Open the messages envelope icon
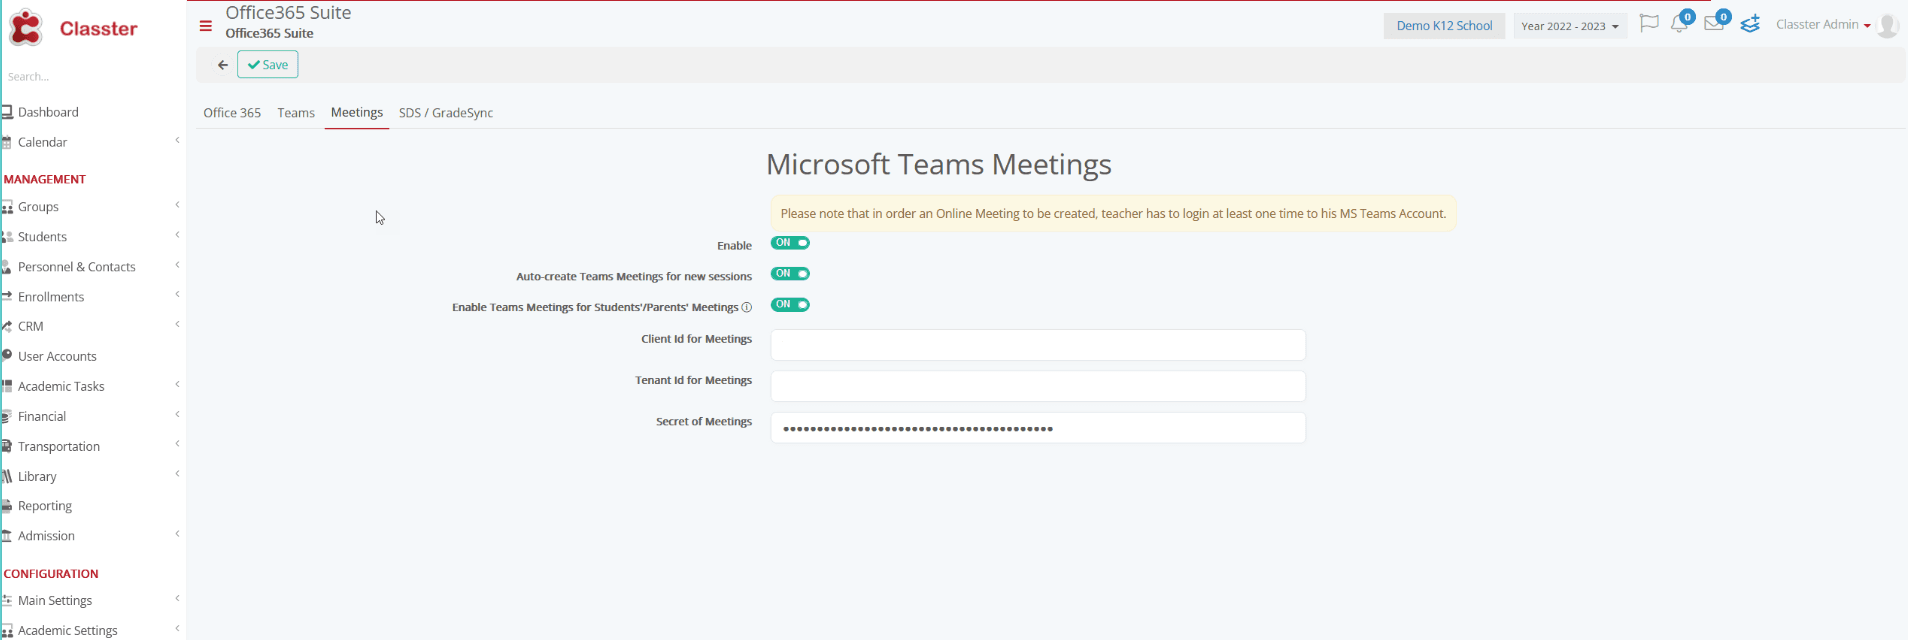The image size is (1908, 640). 1714,24
